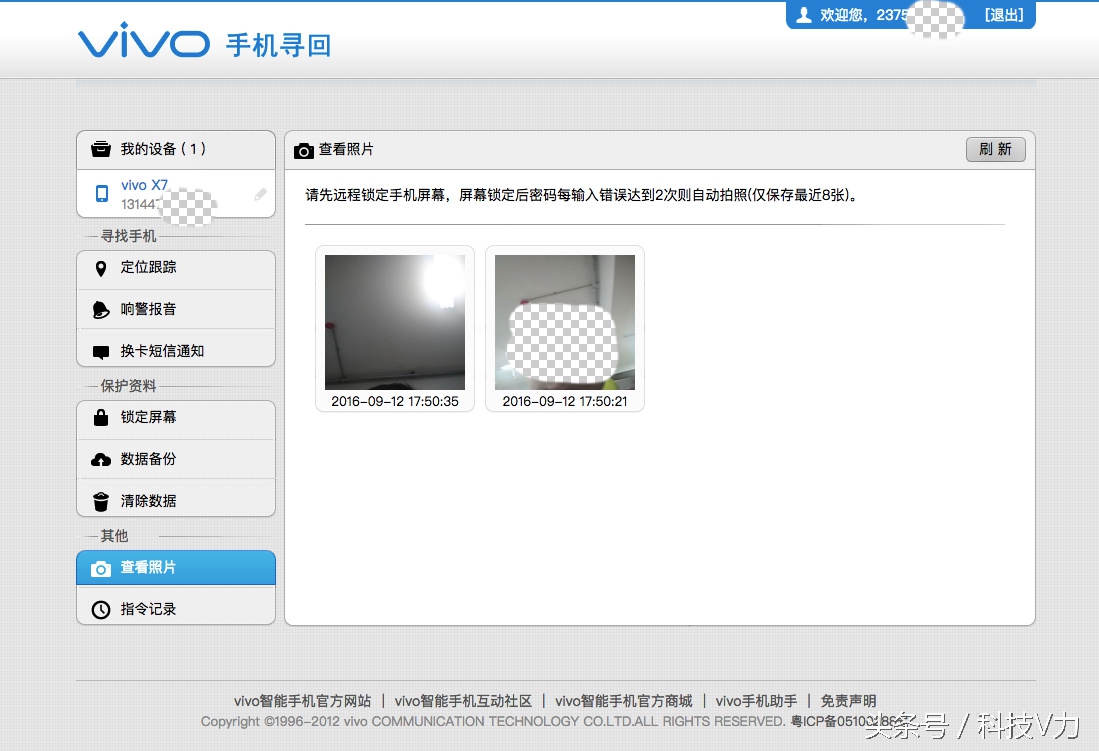Click the 我的设备 device list icon

coord(100,148)
